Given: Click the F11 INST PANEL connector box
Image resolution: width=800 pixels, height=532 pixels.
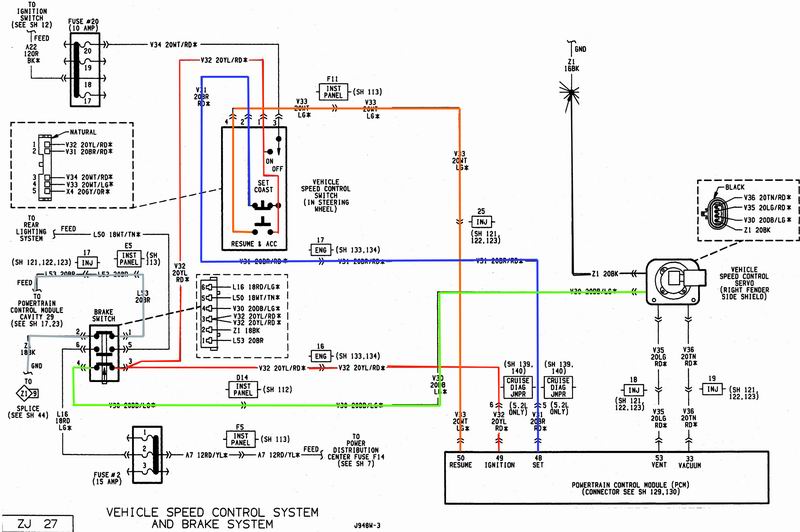Looking at the screenshot, I should (x=331, y=90).
